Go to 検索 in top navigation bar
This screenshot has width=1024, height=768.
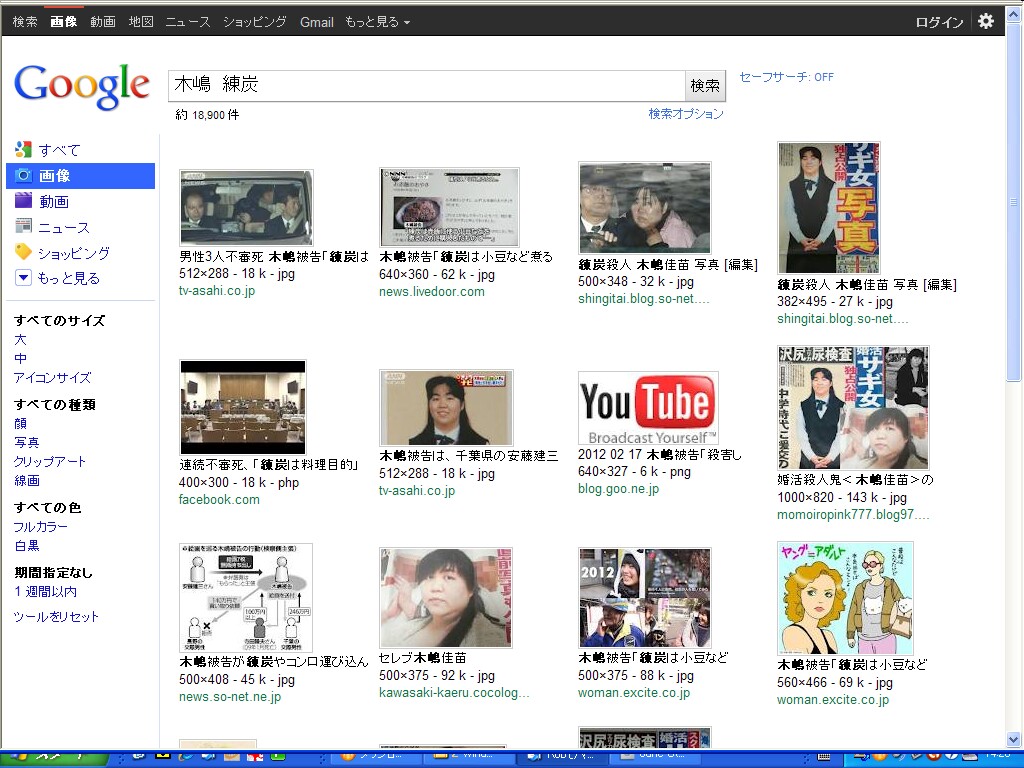click(x=25, y=22)
